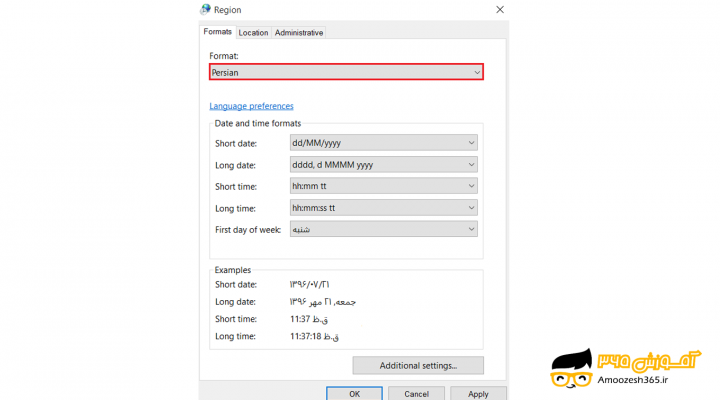Click the Cancel button
The image size is (720, 400).
[x=416, y=394]
